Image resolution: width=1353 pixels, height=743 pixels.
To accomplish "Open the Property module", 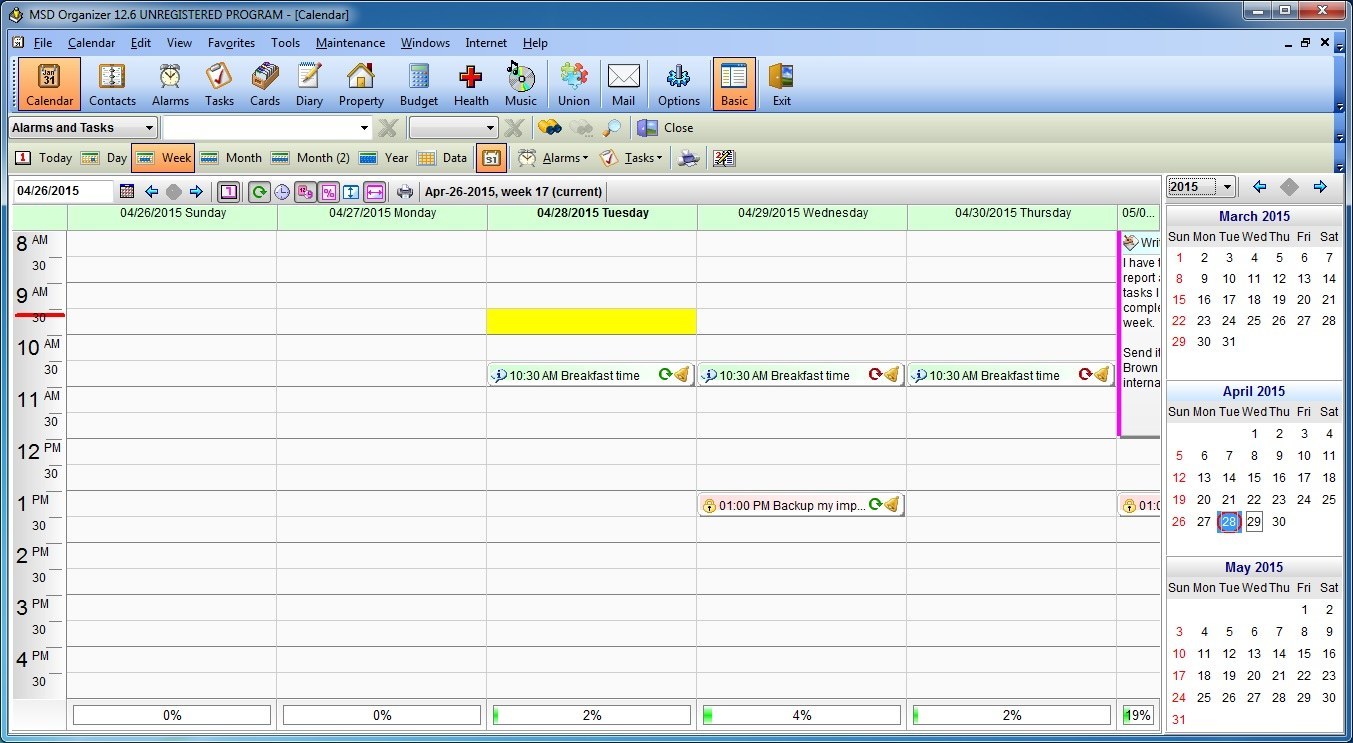I will tap(361, 84).
